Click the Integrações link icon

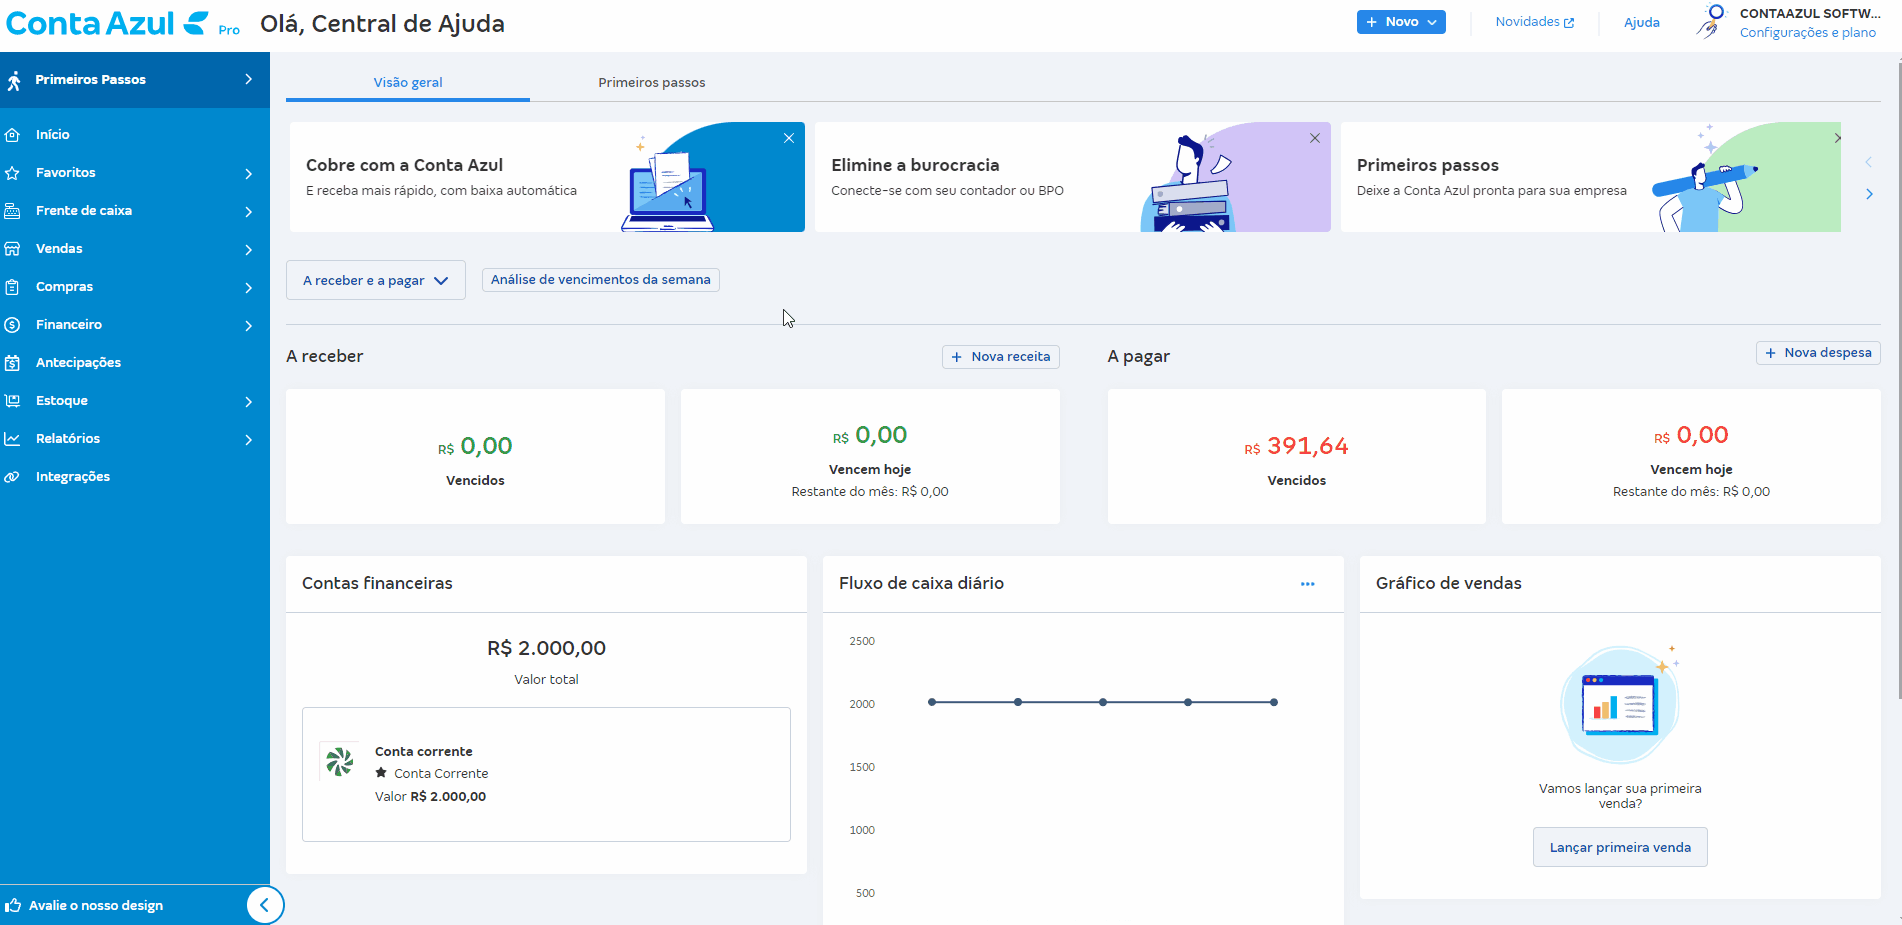click(x=13, y=477)
